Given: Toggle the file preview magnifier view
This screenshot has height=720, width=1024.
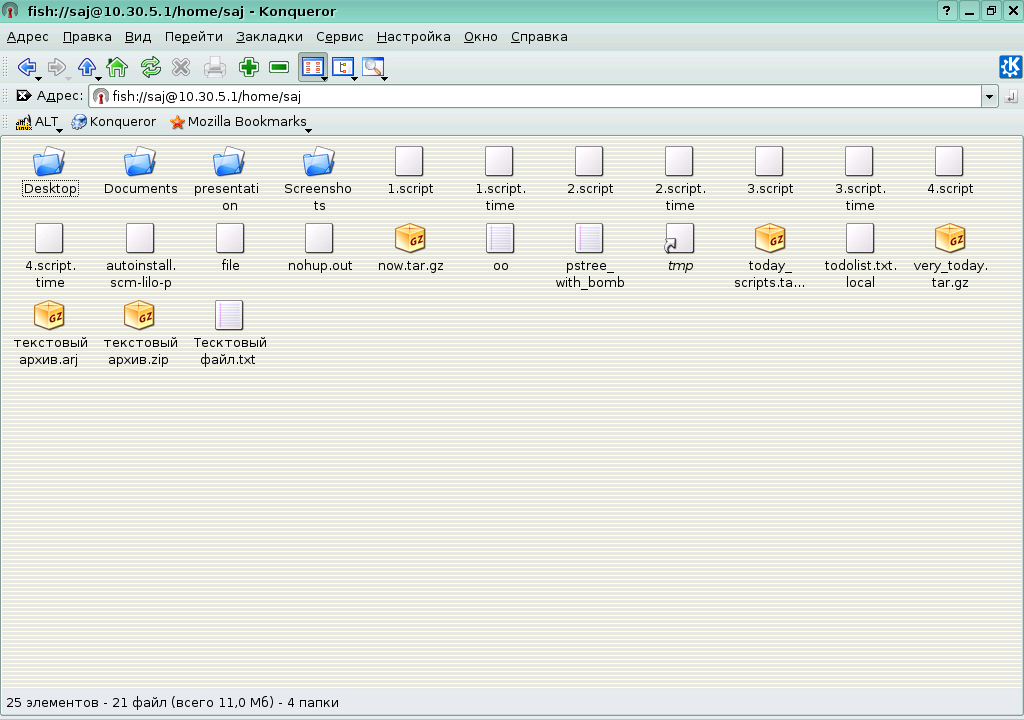Looking at the screenshot, I should pyautogui.click(x=373, y=67).
